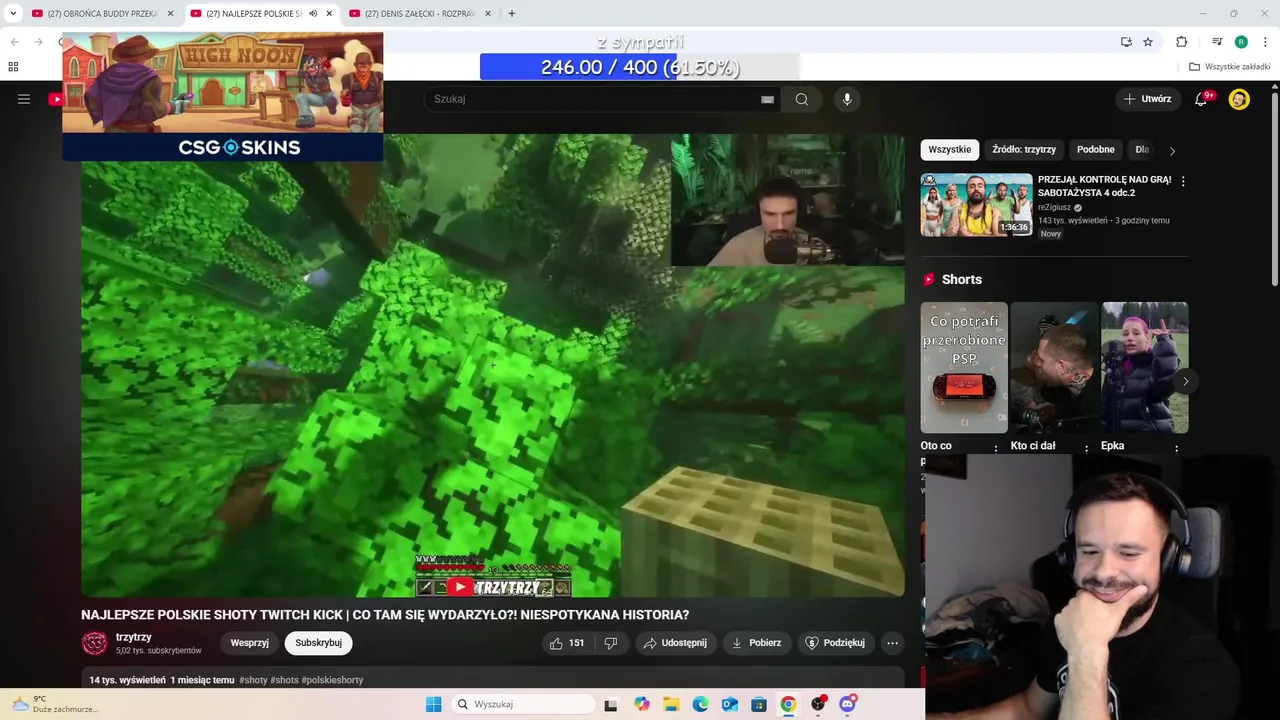Screen dimensions: 1280x720
Task: Open Chrome extensions puzzle icon
Action: [x=1181, y=42]
